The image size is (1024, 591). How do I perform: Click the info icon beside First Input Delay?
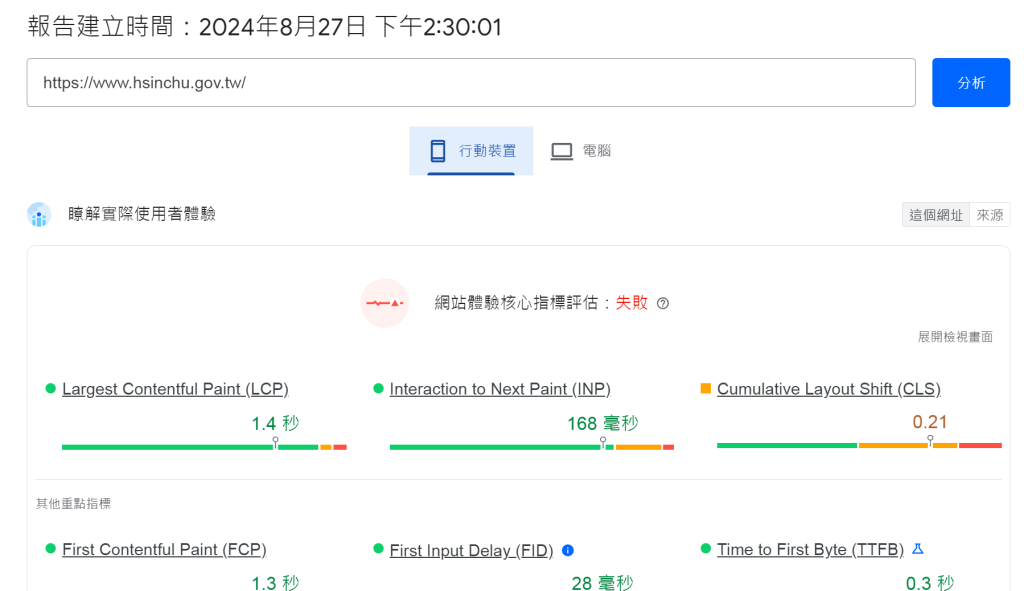tap(567, 550)
